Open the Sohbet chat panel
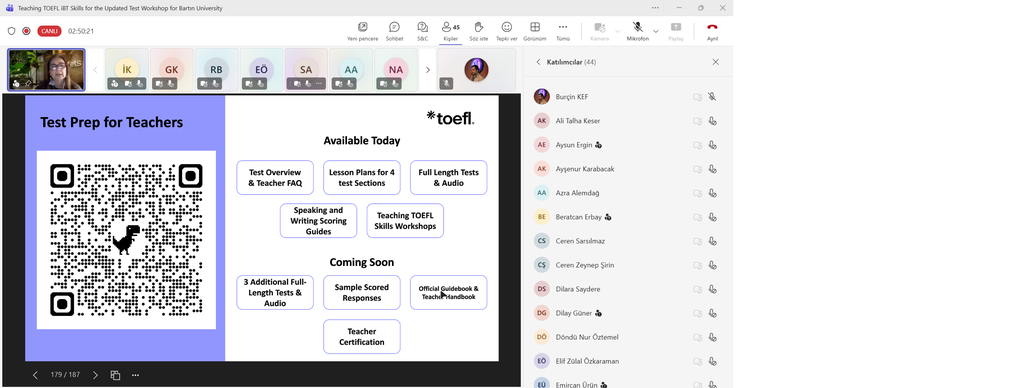The image size is (1024, 388). (394, 31)
